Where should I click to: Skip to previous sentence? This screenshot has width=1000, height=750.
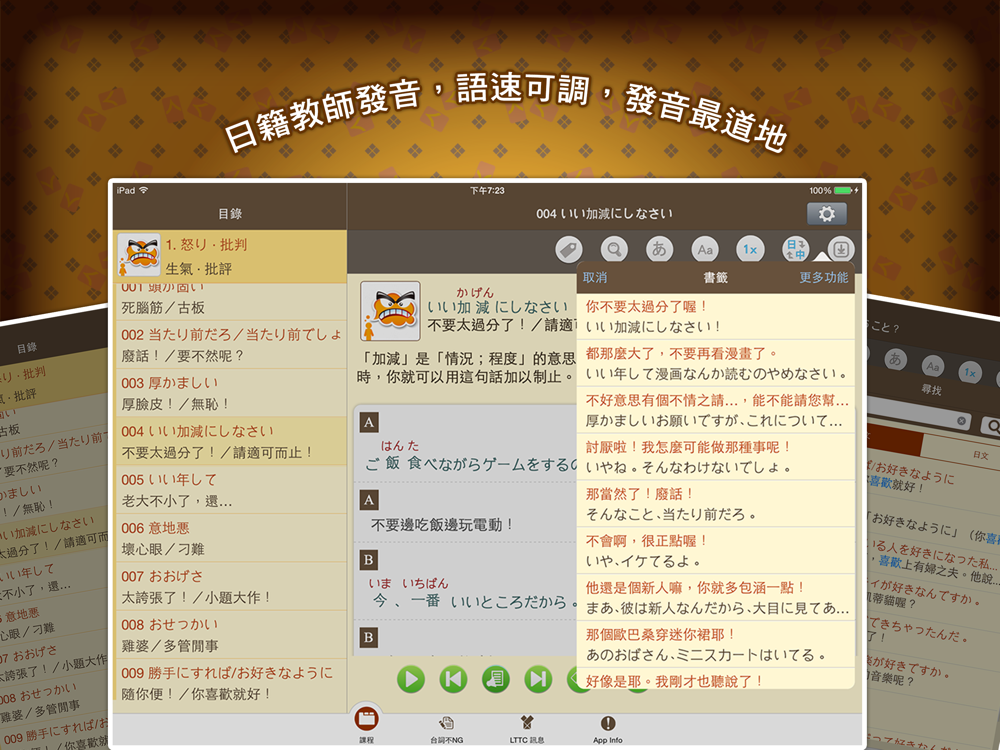pos(453,679)
